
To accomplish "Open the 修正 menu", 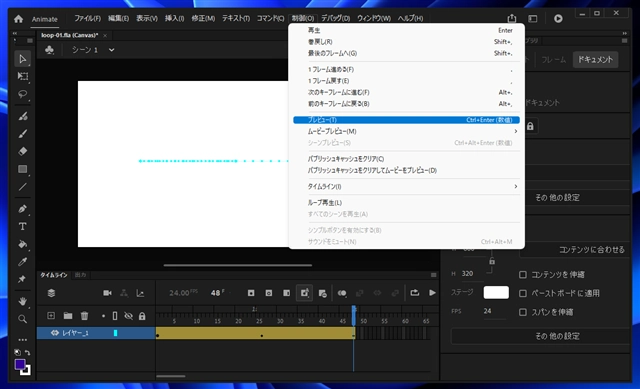I will click(x=203, y=18).
